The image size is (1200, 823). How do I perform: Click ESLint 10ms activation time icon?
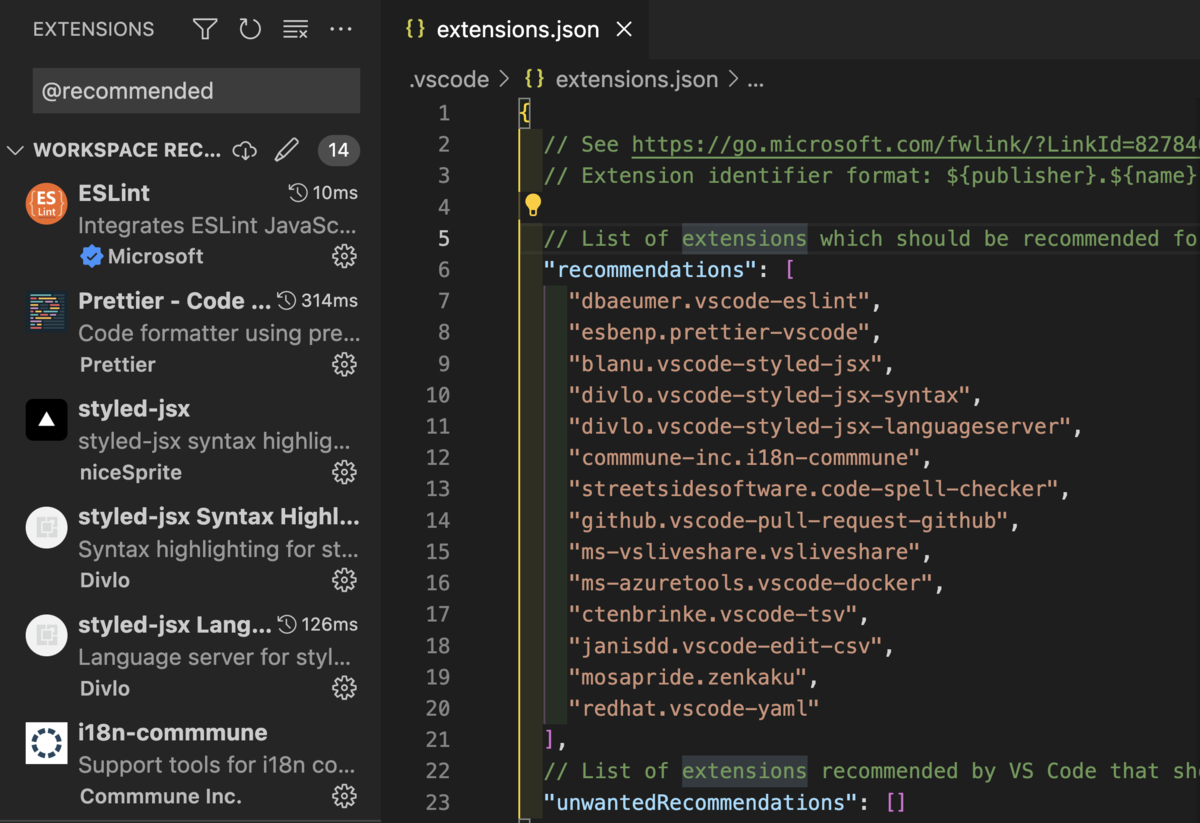click(x=297, y=193)
